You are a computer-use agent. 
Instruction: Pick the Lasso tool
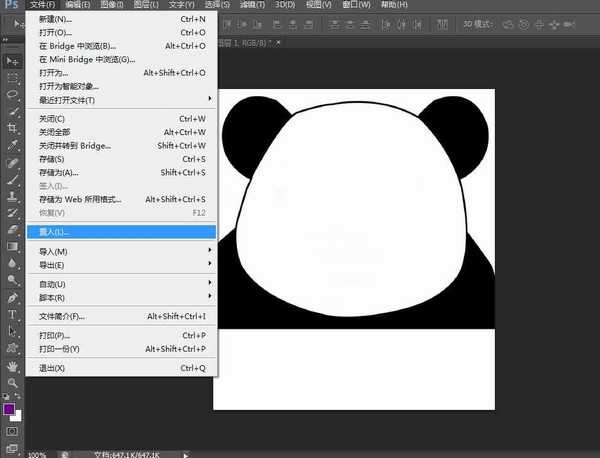click(x=13, y=94)
